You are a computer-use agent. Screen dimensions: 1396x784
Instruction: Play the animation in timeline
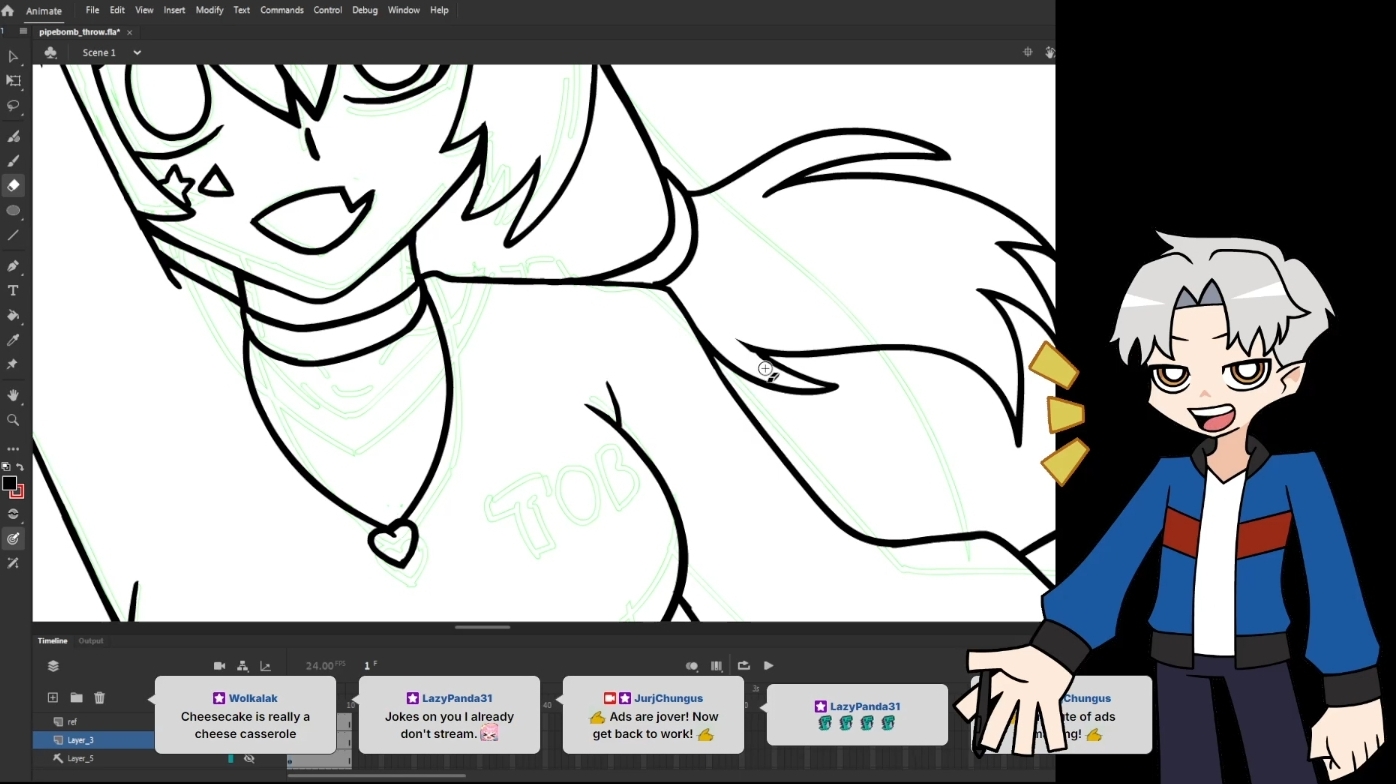coord(768,666)
